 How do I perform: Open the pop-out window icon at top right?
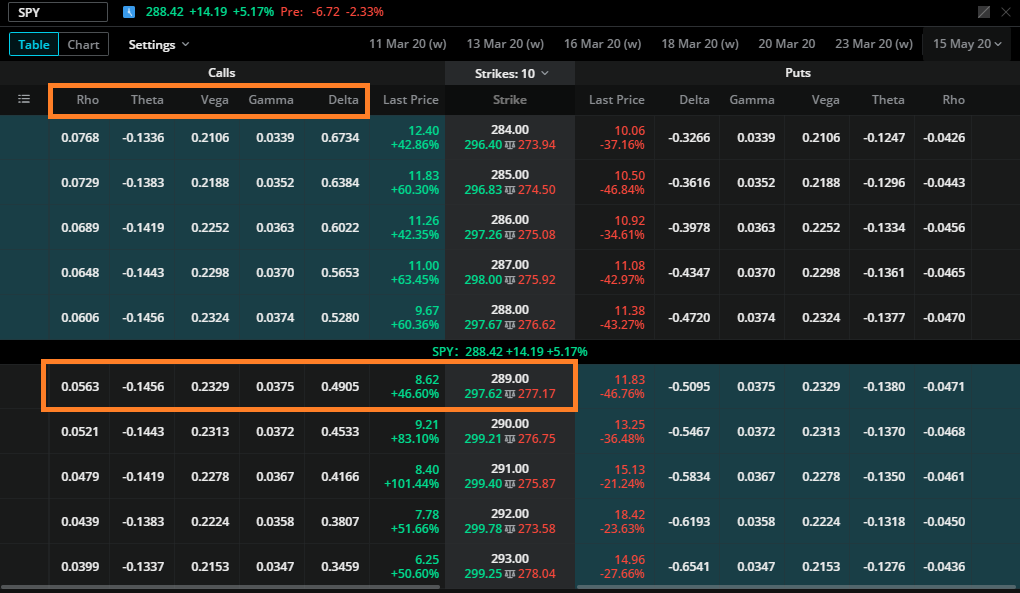tap(984, 12)
